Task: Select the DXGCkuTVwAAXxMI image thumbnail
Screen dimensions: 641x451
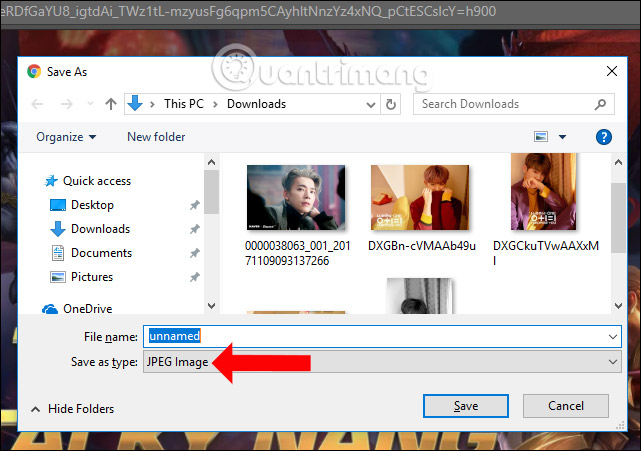Action: tap(544, 192)
